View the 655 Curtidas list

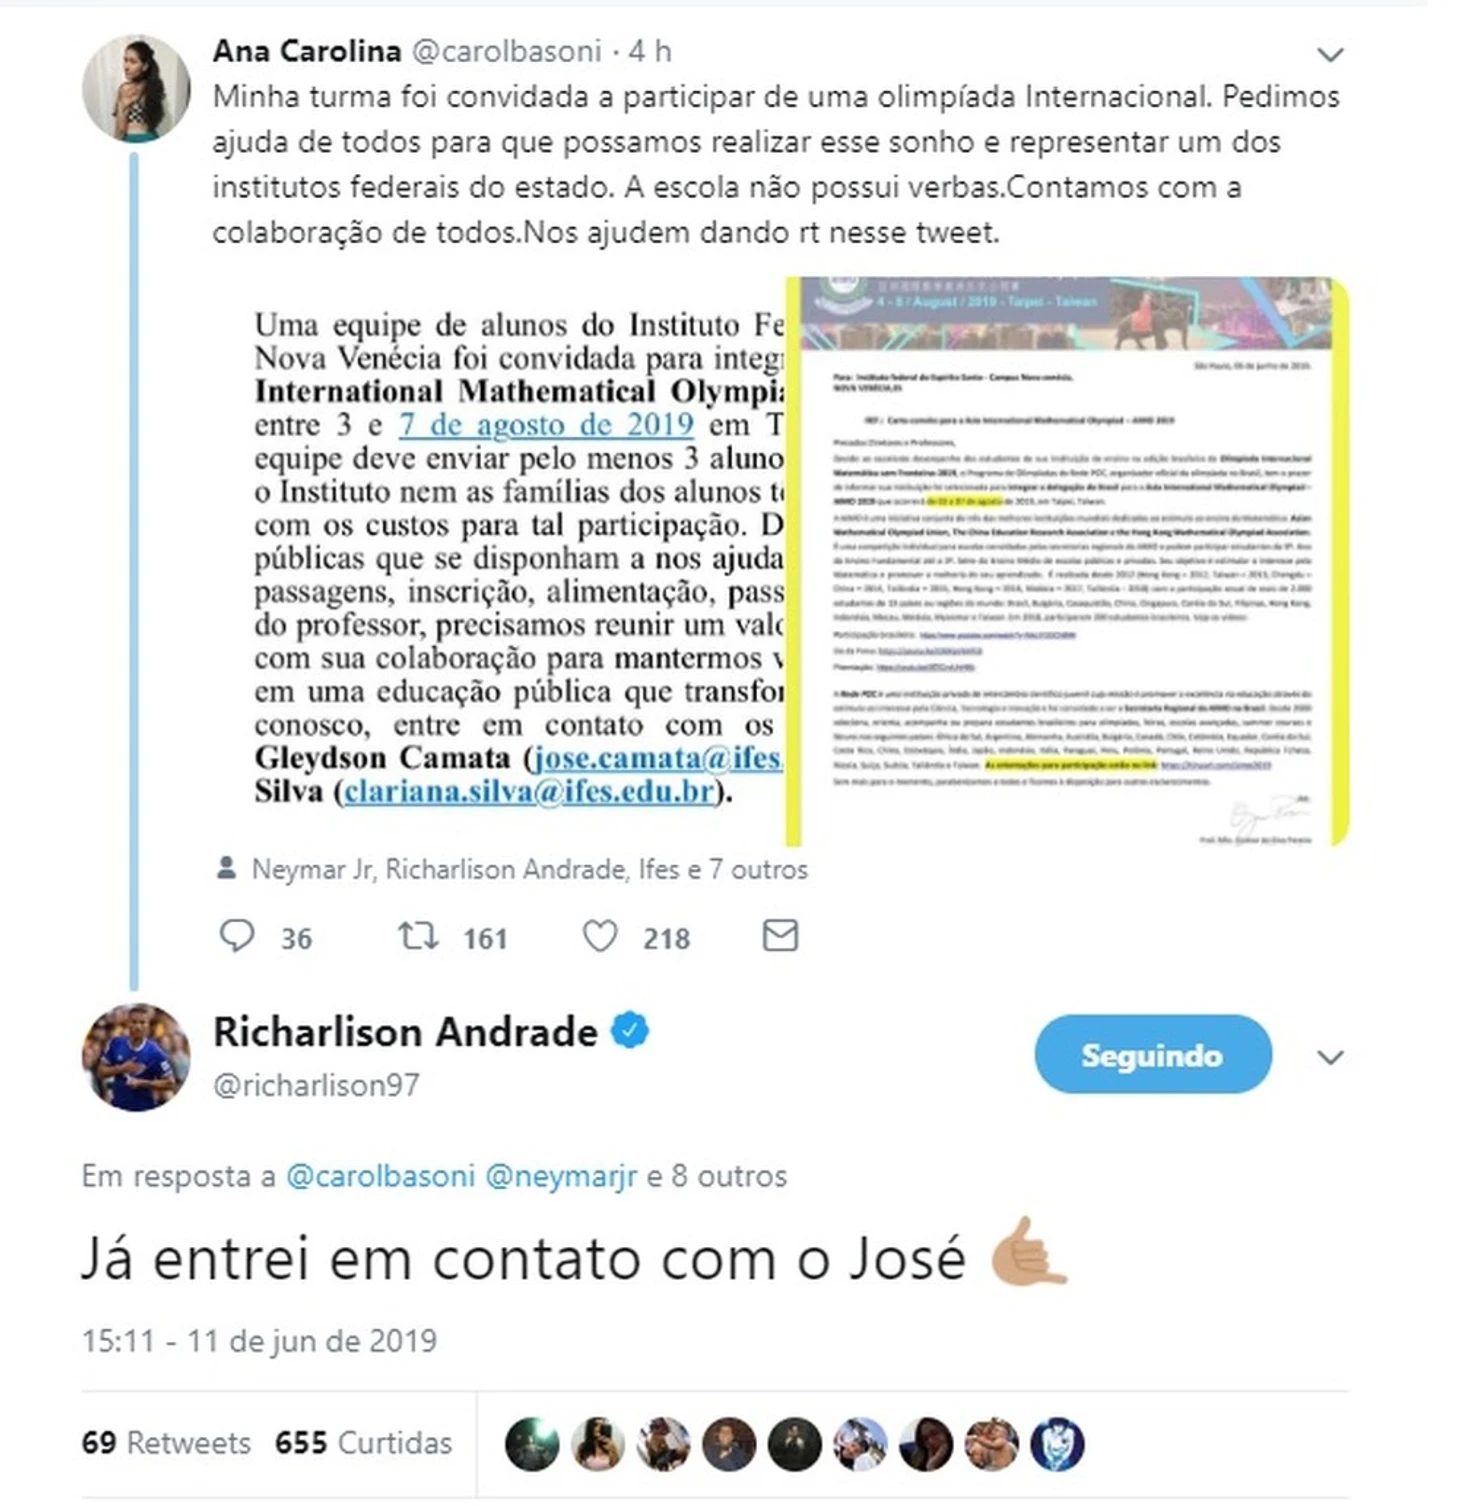coord(364,1443)
